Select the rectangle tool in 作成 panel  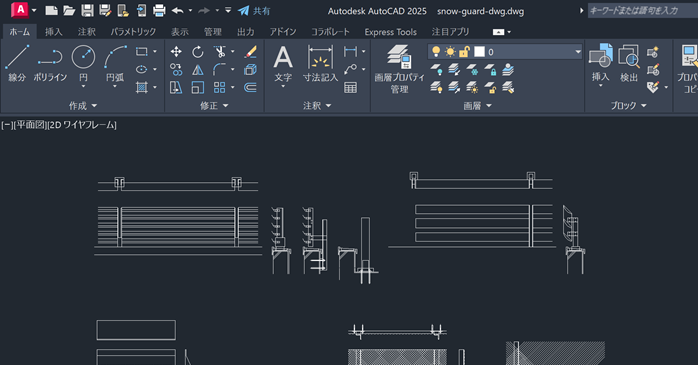[x=142, y=52]
